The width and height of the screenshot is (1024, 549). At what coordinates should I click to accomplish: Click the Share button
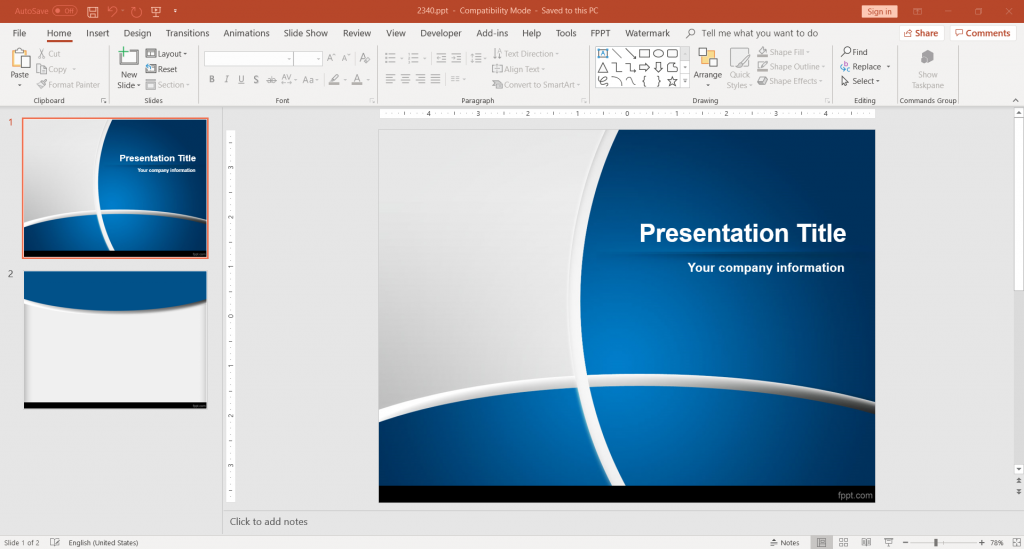tap(921, 33)
